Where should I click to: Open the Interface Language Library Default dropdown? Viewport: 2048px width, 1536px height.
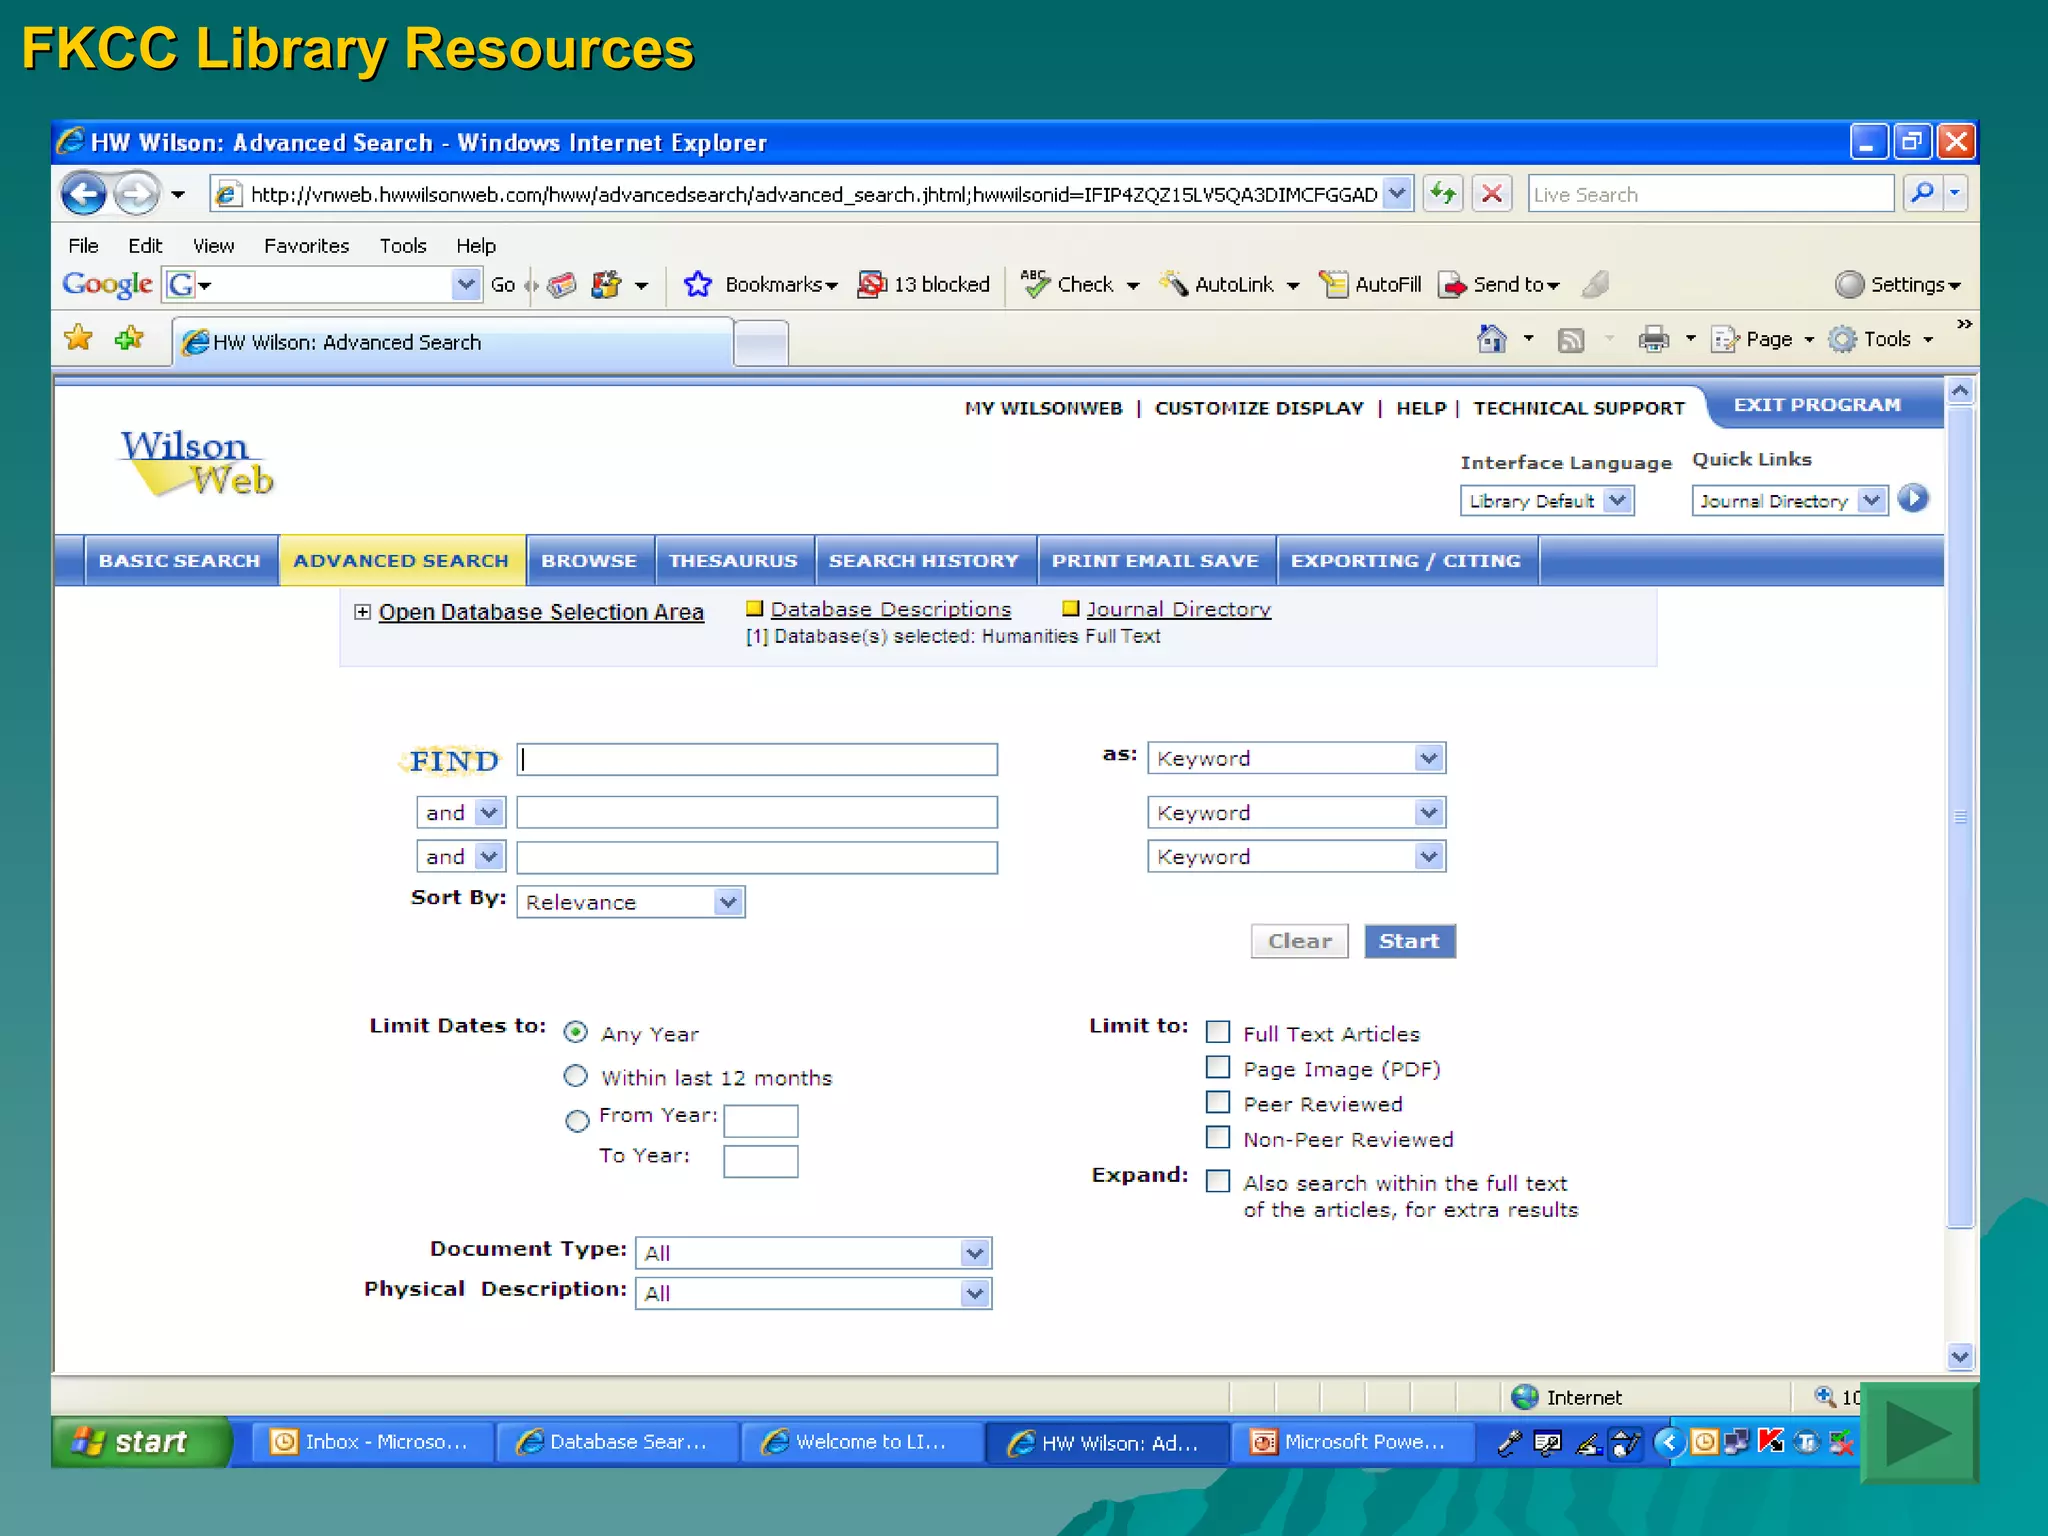pos(1547,500)
